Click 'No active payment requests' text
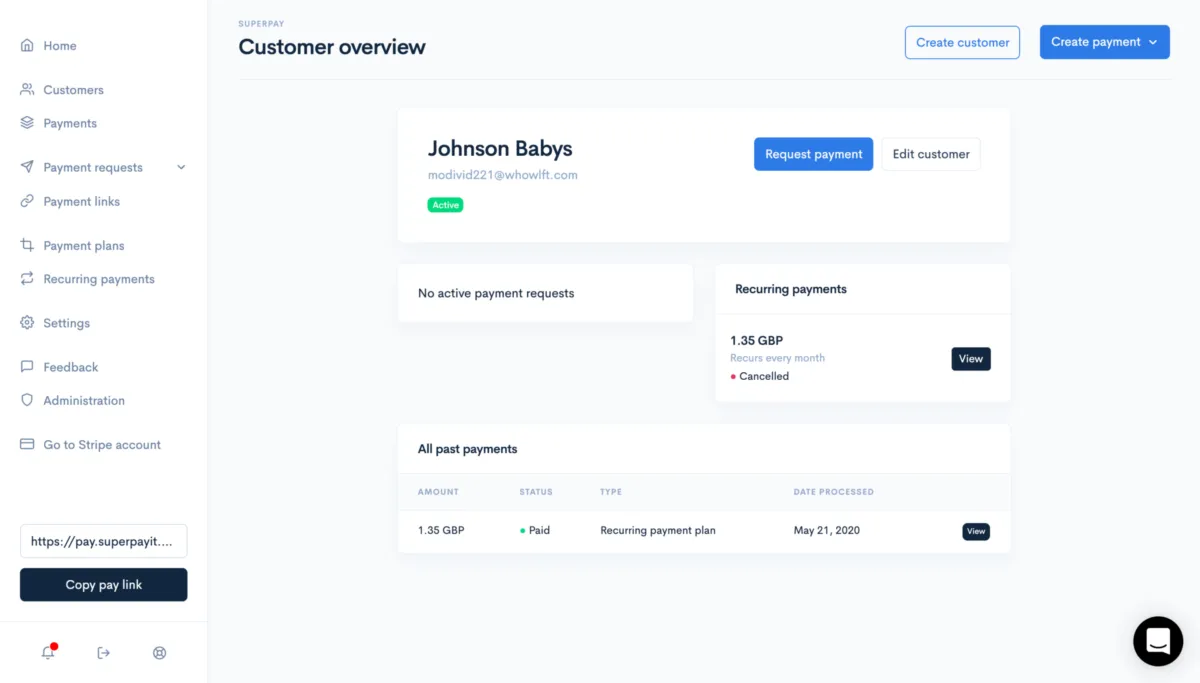Viewport: 1200px width, 683px height. click(496, 294)
